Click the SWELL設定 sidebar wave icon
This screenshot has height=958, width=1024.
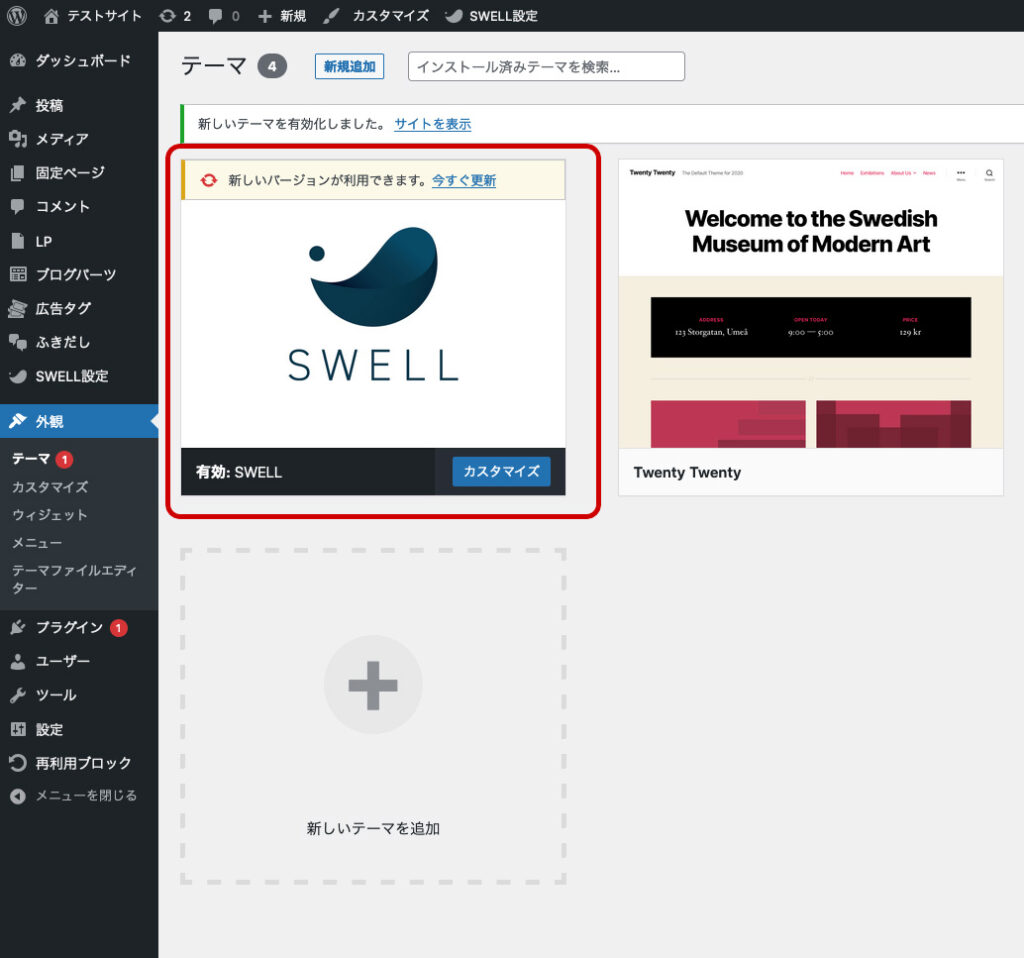[18, 376]
